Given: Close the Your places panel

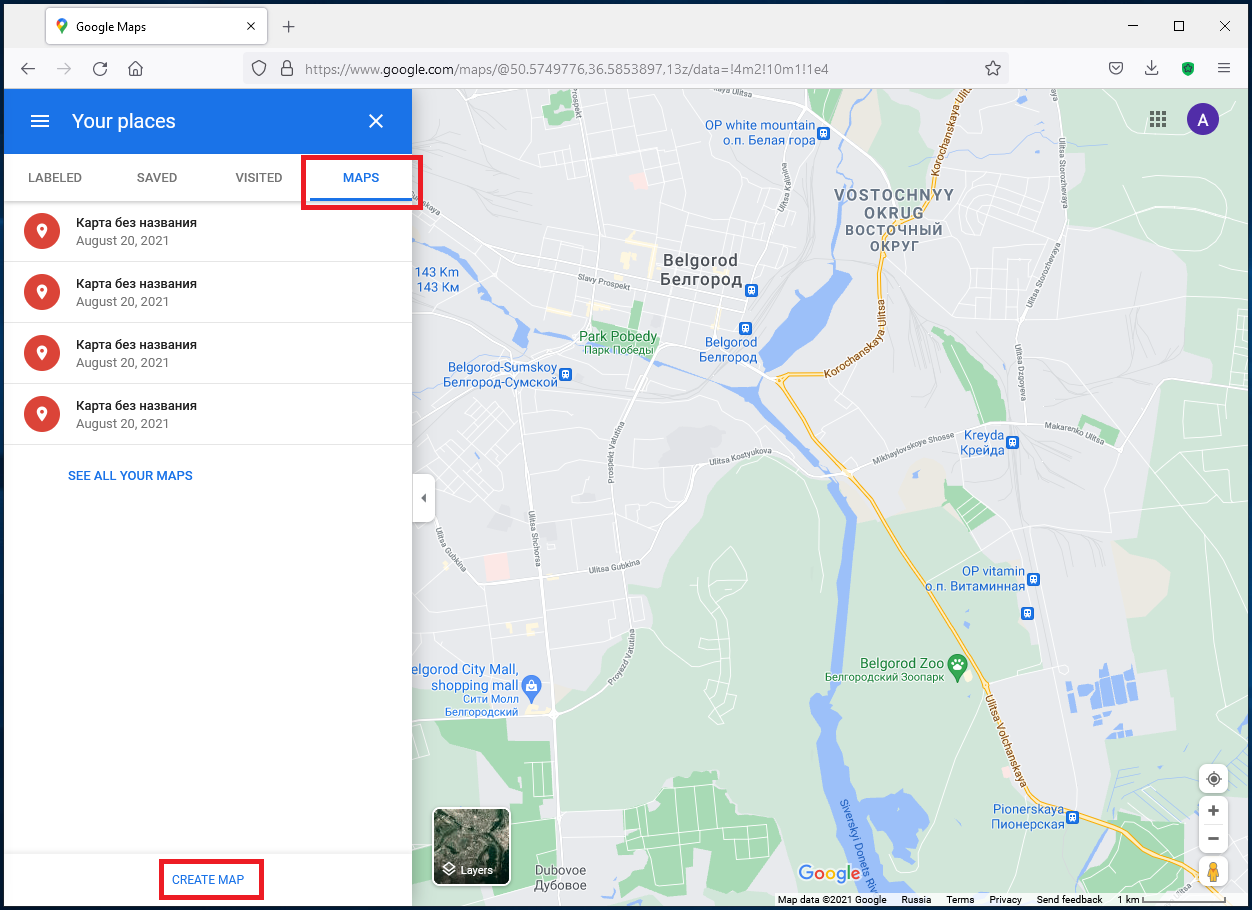Looking at the screenshot, I should [x=376, y=121].
